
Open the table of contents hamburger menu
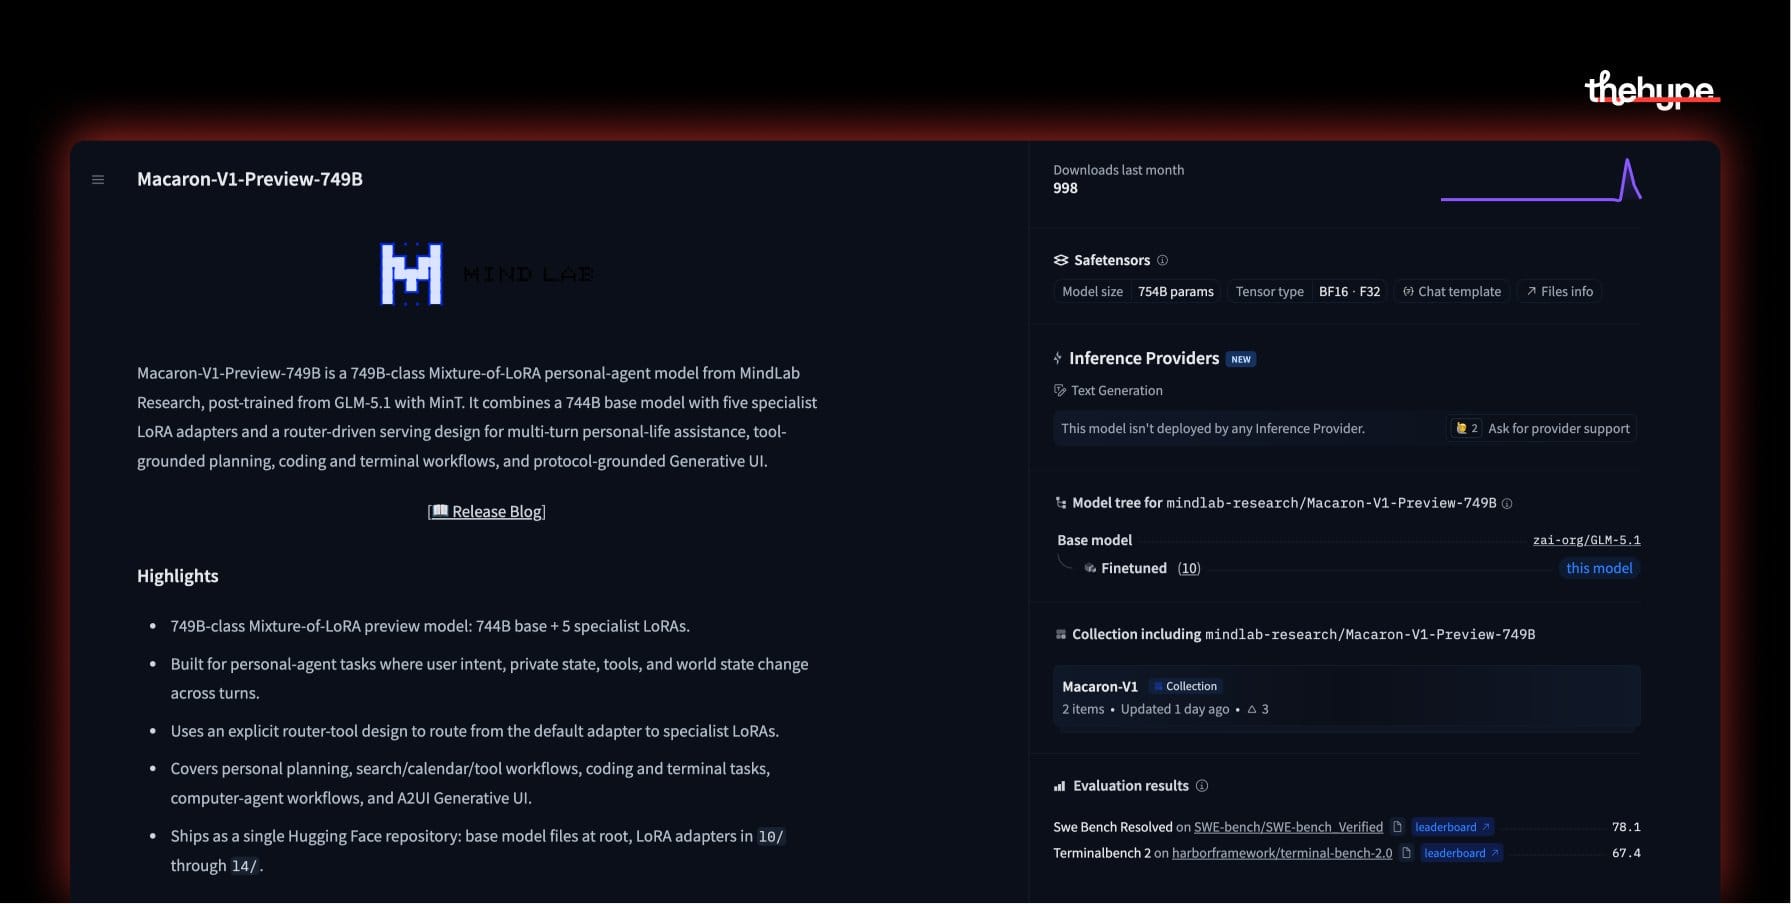[x=98, y=180]
